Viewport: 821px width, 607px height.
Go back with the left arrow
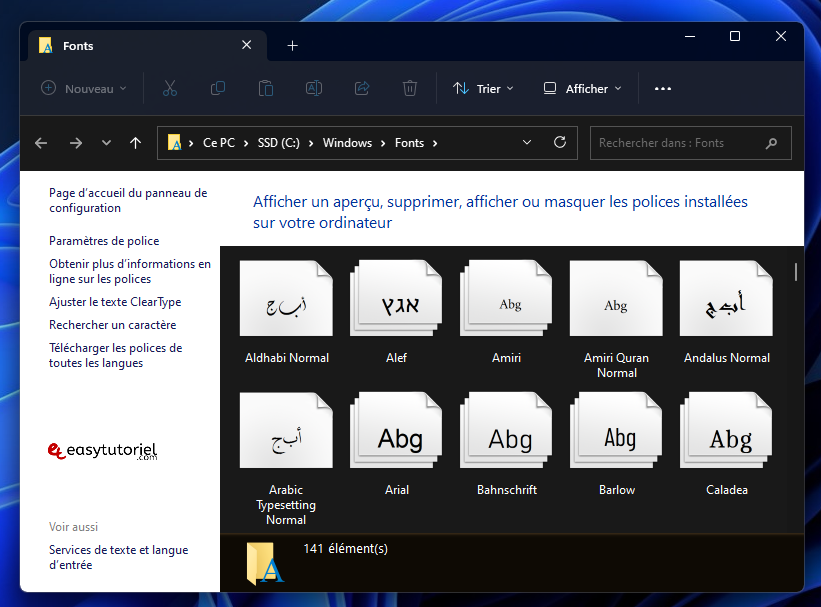pyautogui.click(x=41, y=143)
